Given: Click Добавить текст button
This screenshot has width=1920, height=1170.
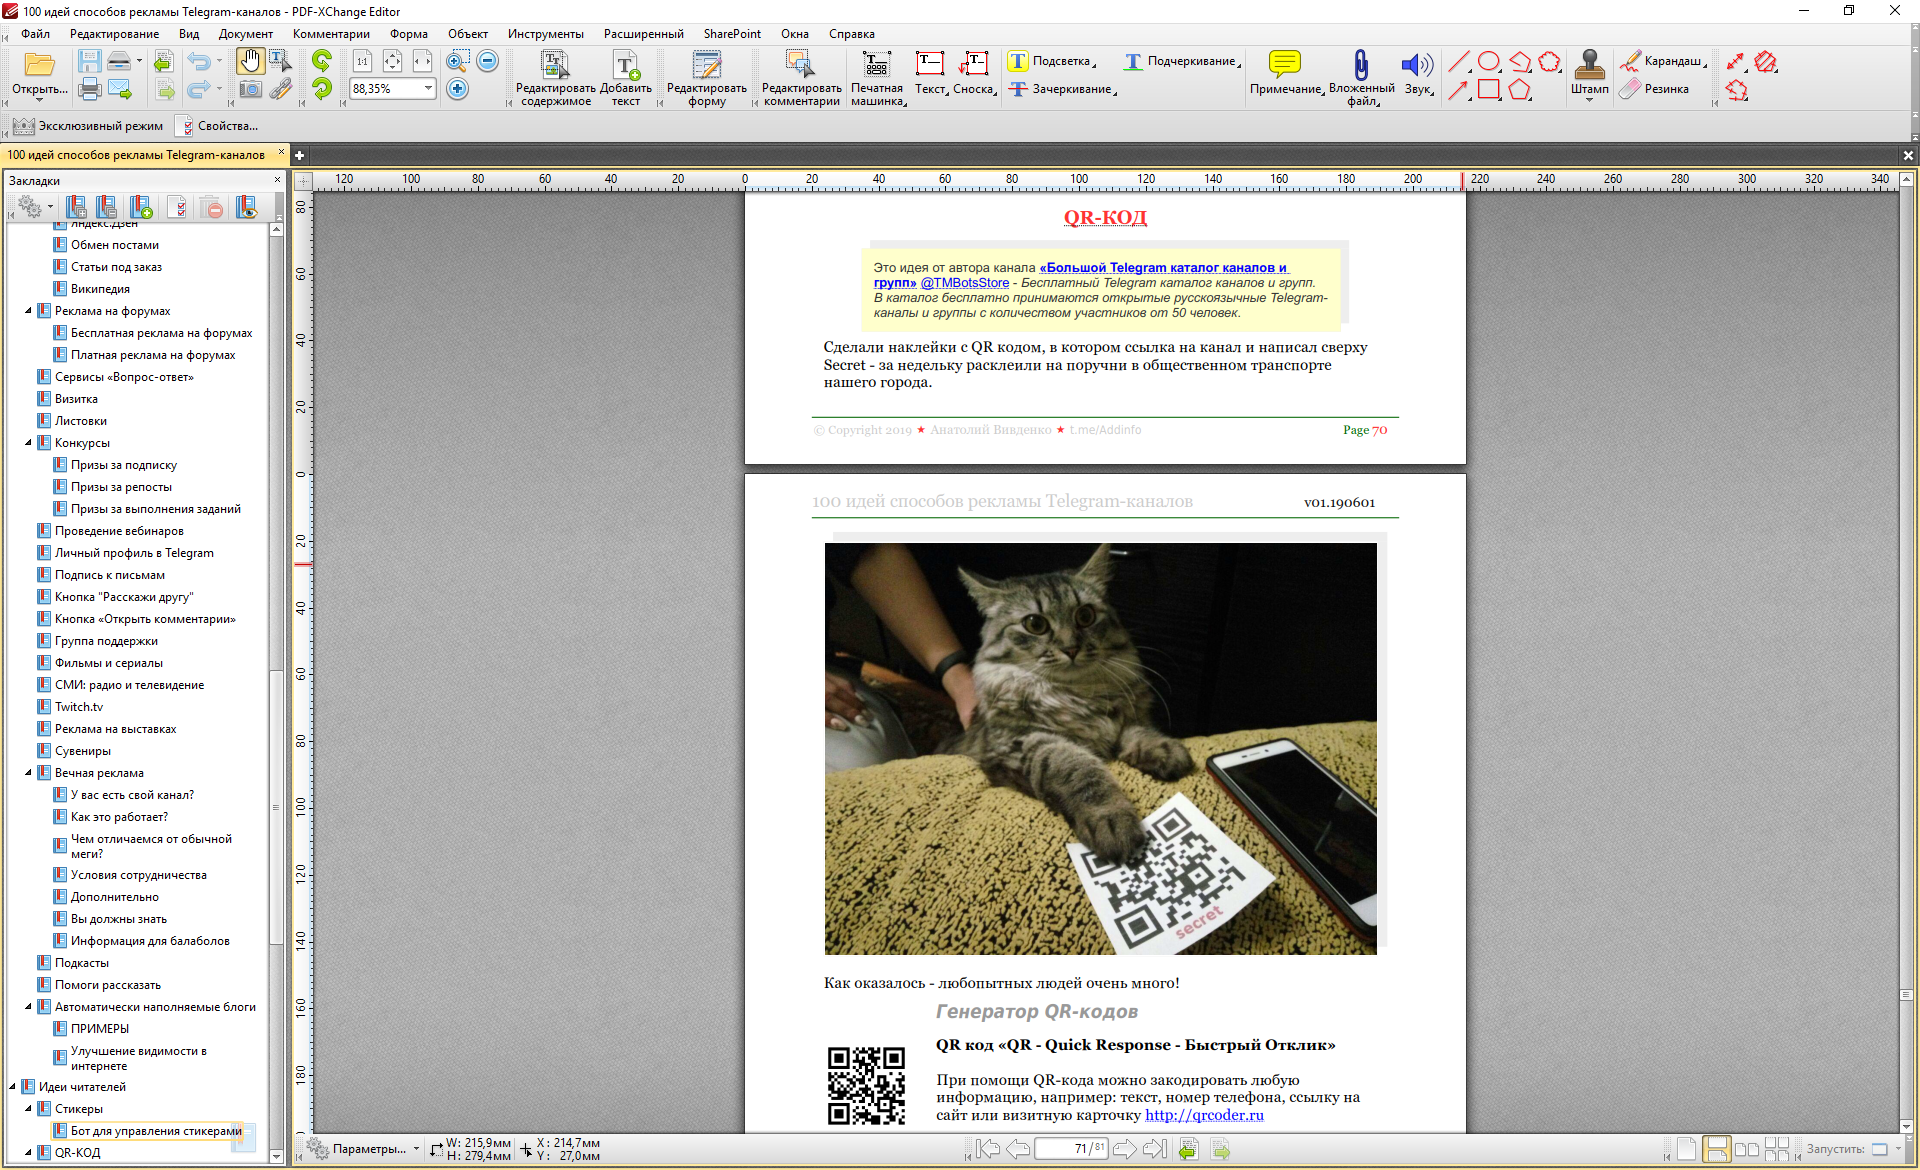Looking at the screenshot, I should tap(626, 78).
